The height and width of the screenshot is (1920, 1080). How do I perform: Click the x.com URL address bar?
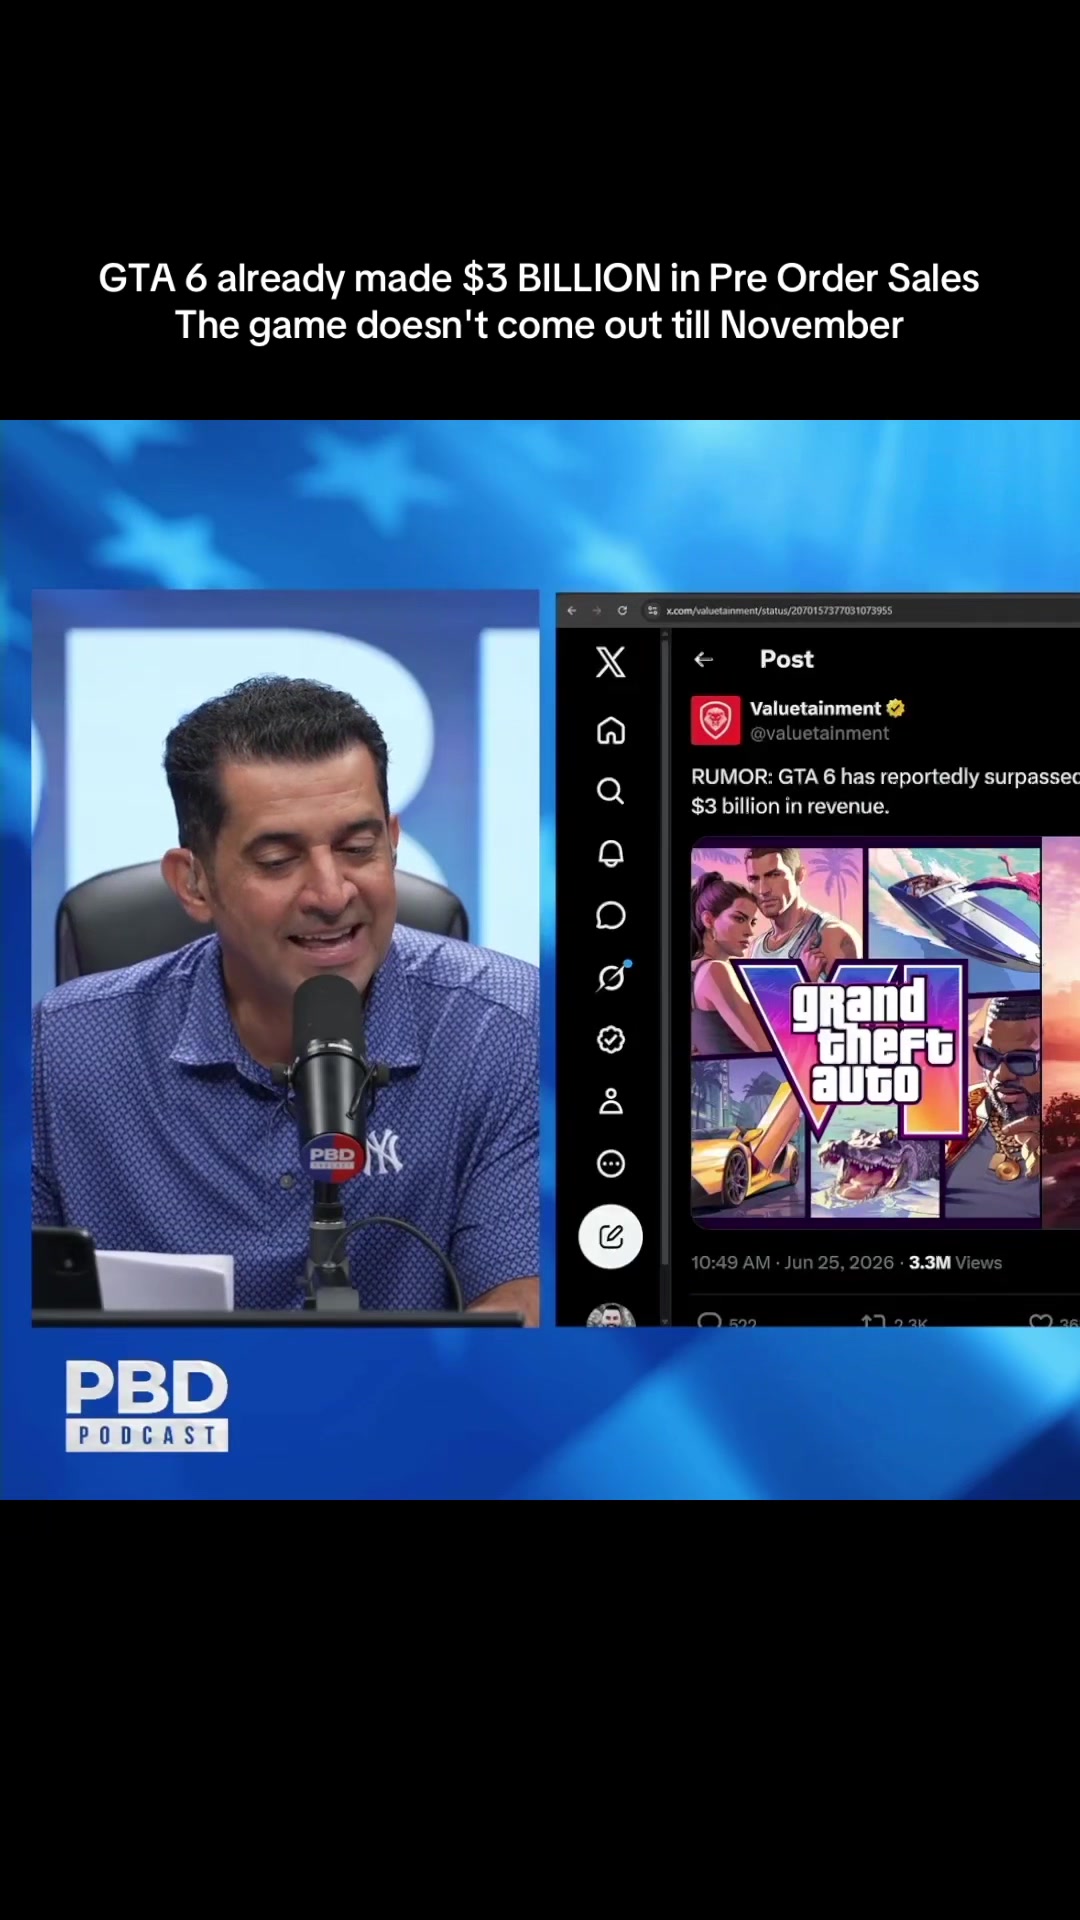(x=860, y=610)
